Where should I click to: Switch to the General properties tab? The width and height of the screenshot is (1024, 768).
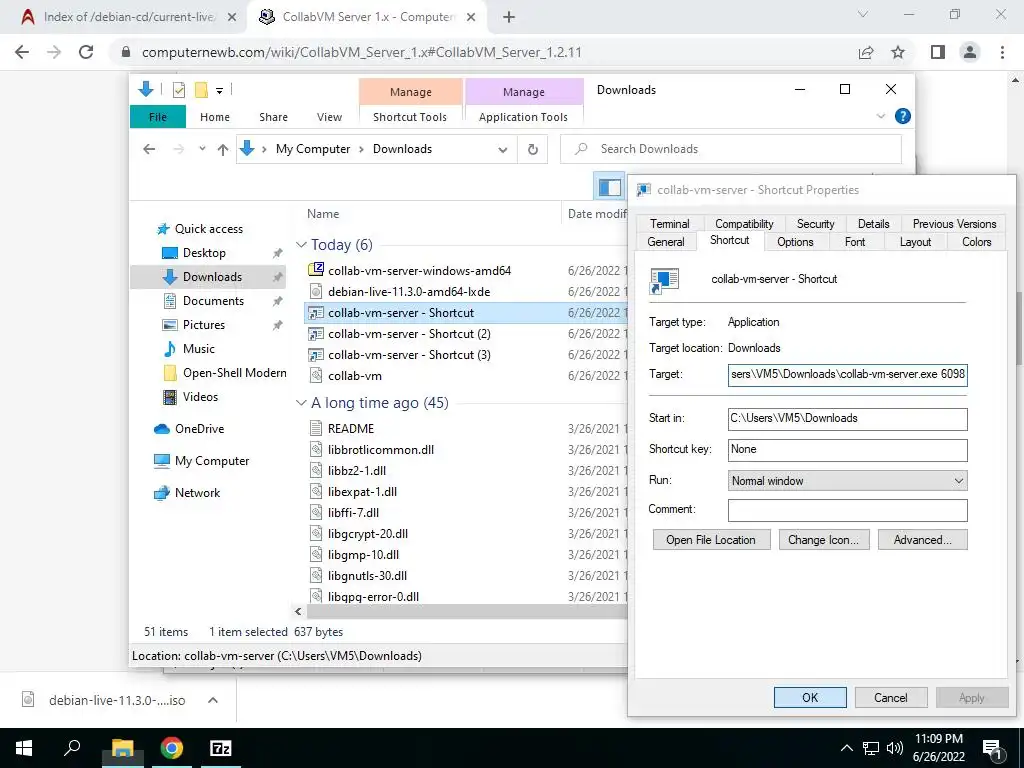665,242
